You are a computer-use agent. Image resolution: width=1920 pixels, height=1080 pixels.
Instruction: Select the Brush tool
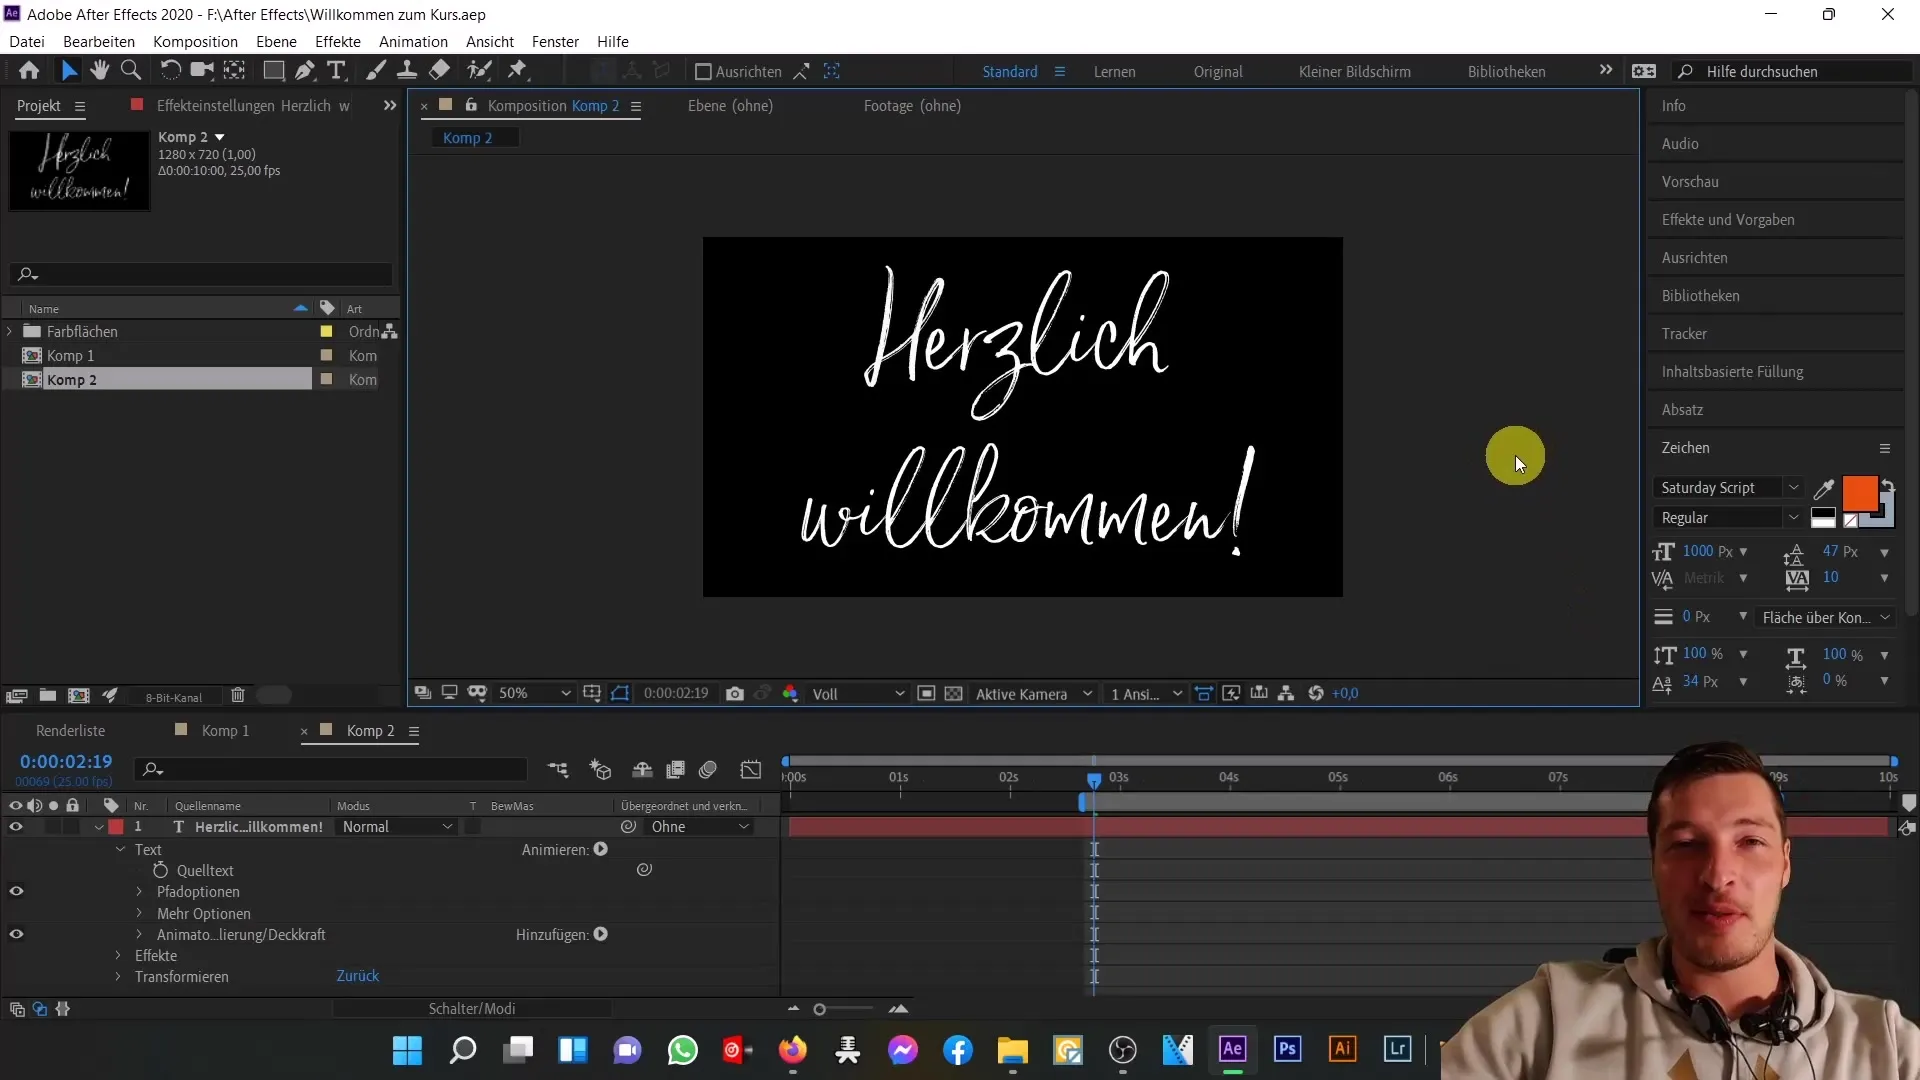tap(376, 70)
